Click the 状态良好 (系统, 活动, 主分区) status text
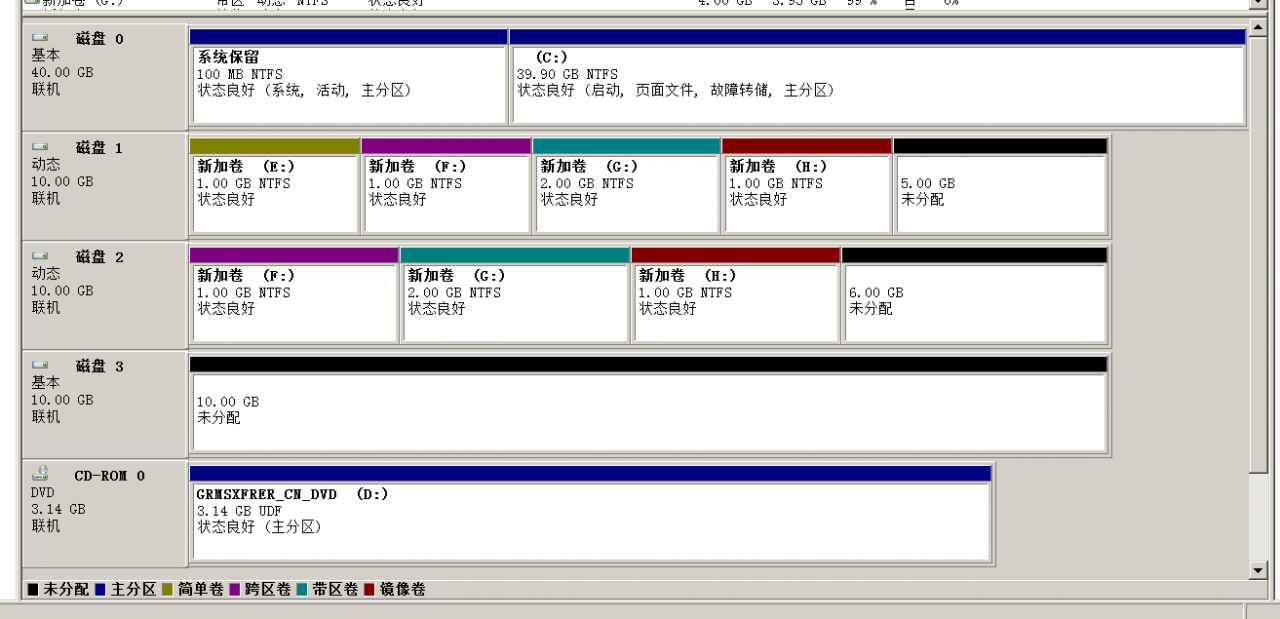This screenshot has height=619, width=1280. pos(304,90)
